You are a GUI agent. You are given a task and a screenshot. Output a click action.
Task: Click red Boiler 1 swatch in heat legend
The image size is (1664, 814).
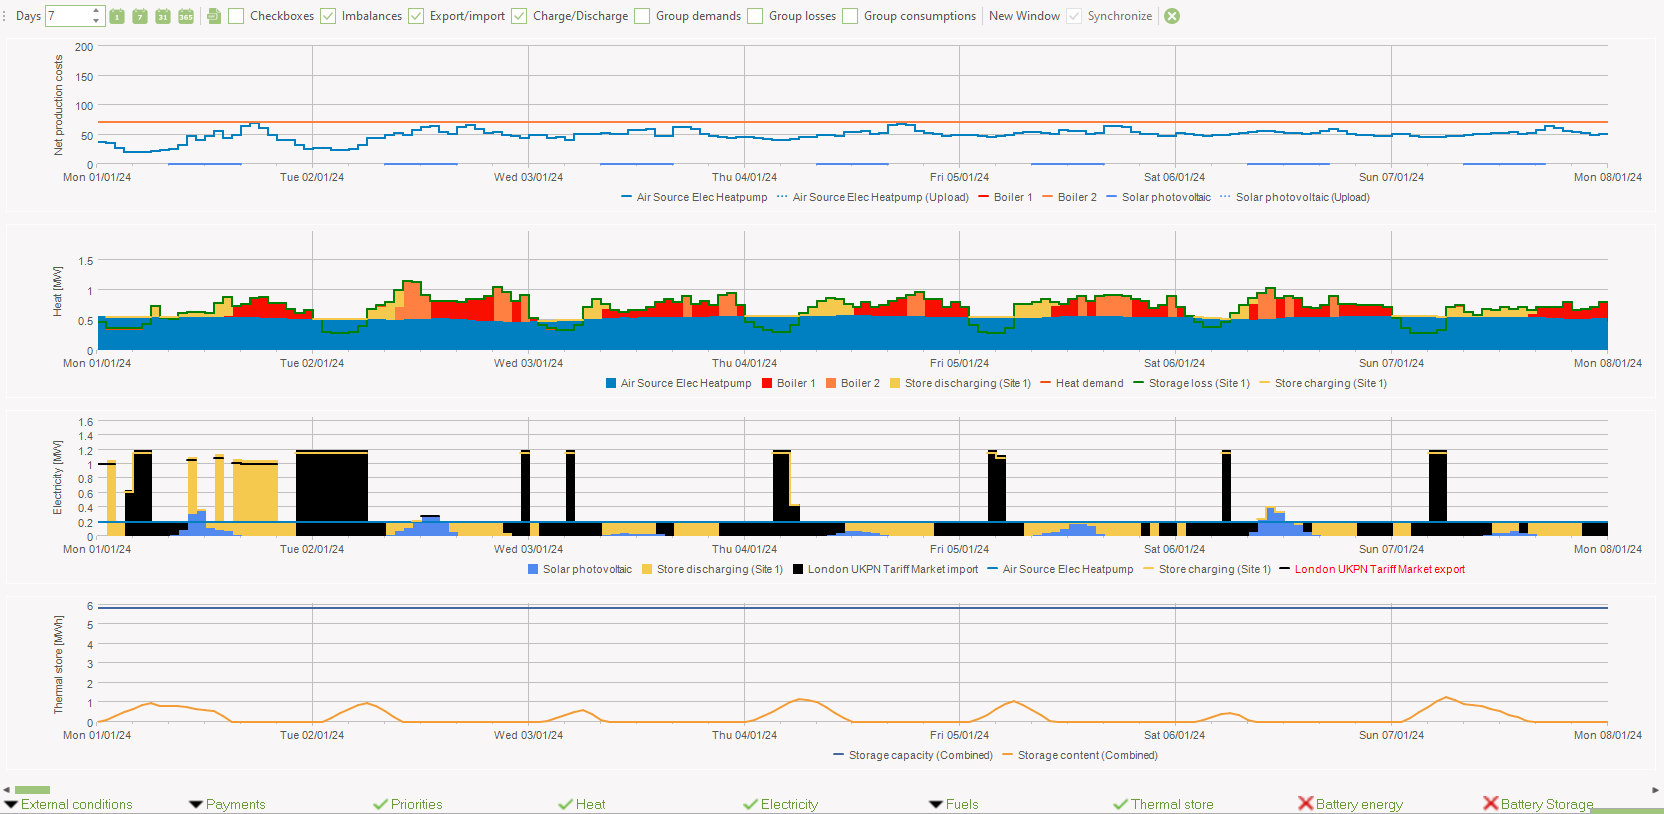767,383
